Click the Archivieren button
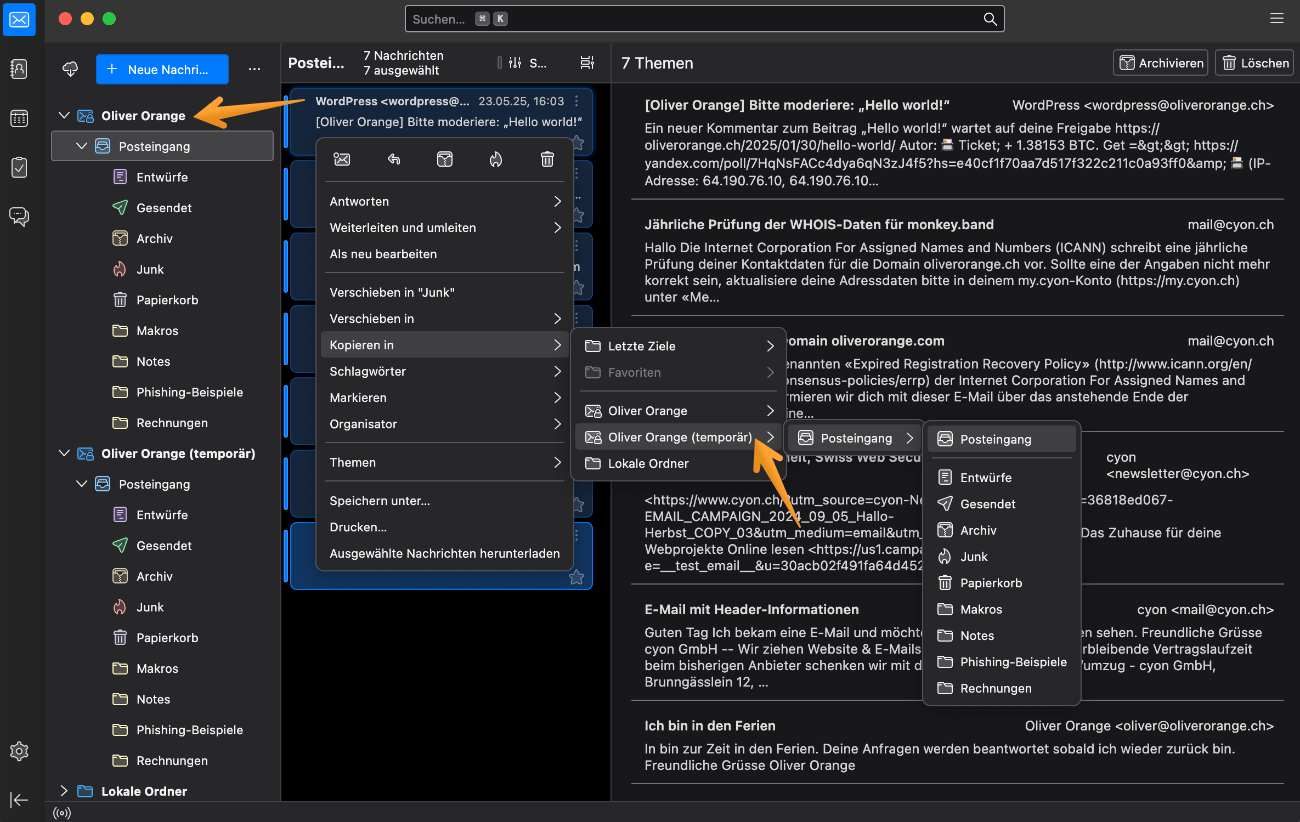 [x=1160, y=63]
